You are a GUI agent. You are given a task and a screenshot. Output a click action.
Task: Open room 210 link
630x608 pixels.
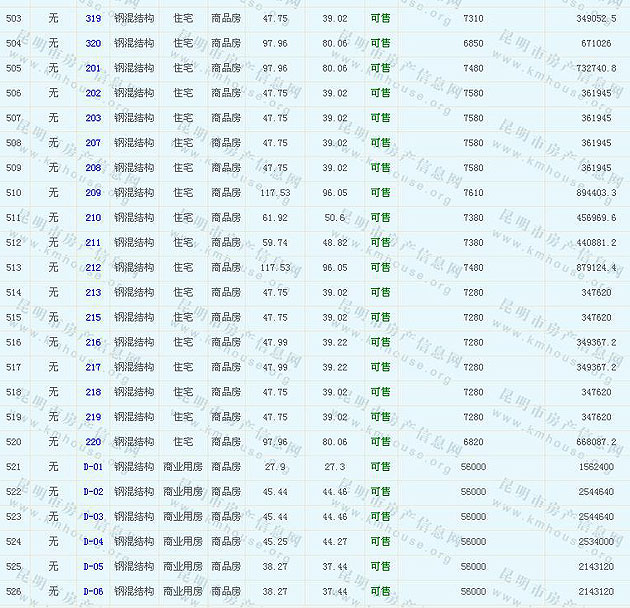(93, 218)
